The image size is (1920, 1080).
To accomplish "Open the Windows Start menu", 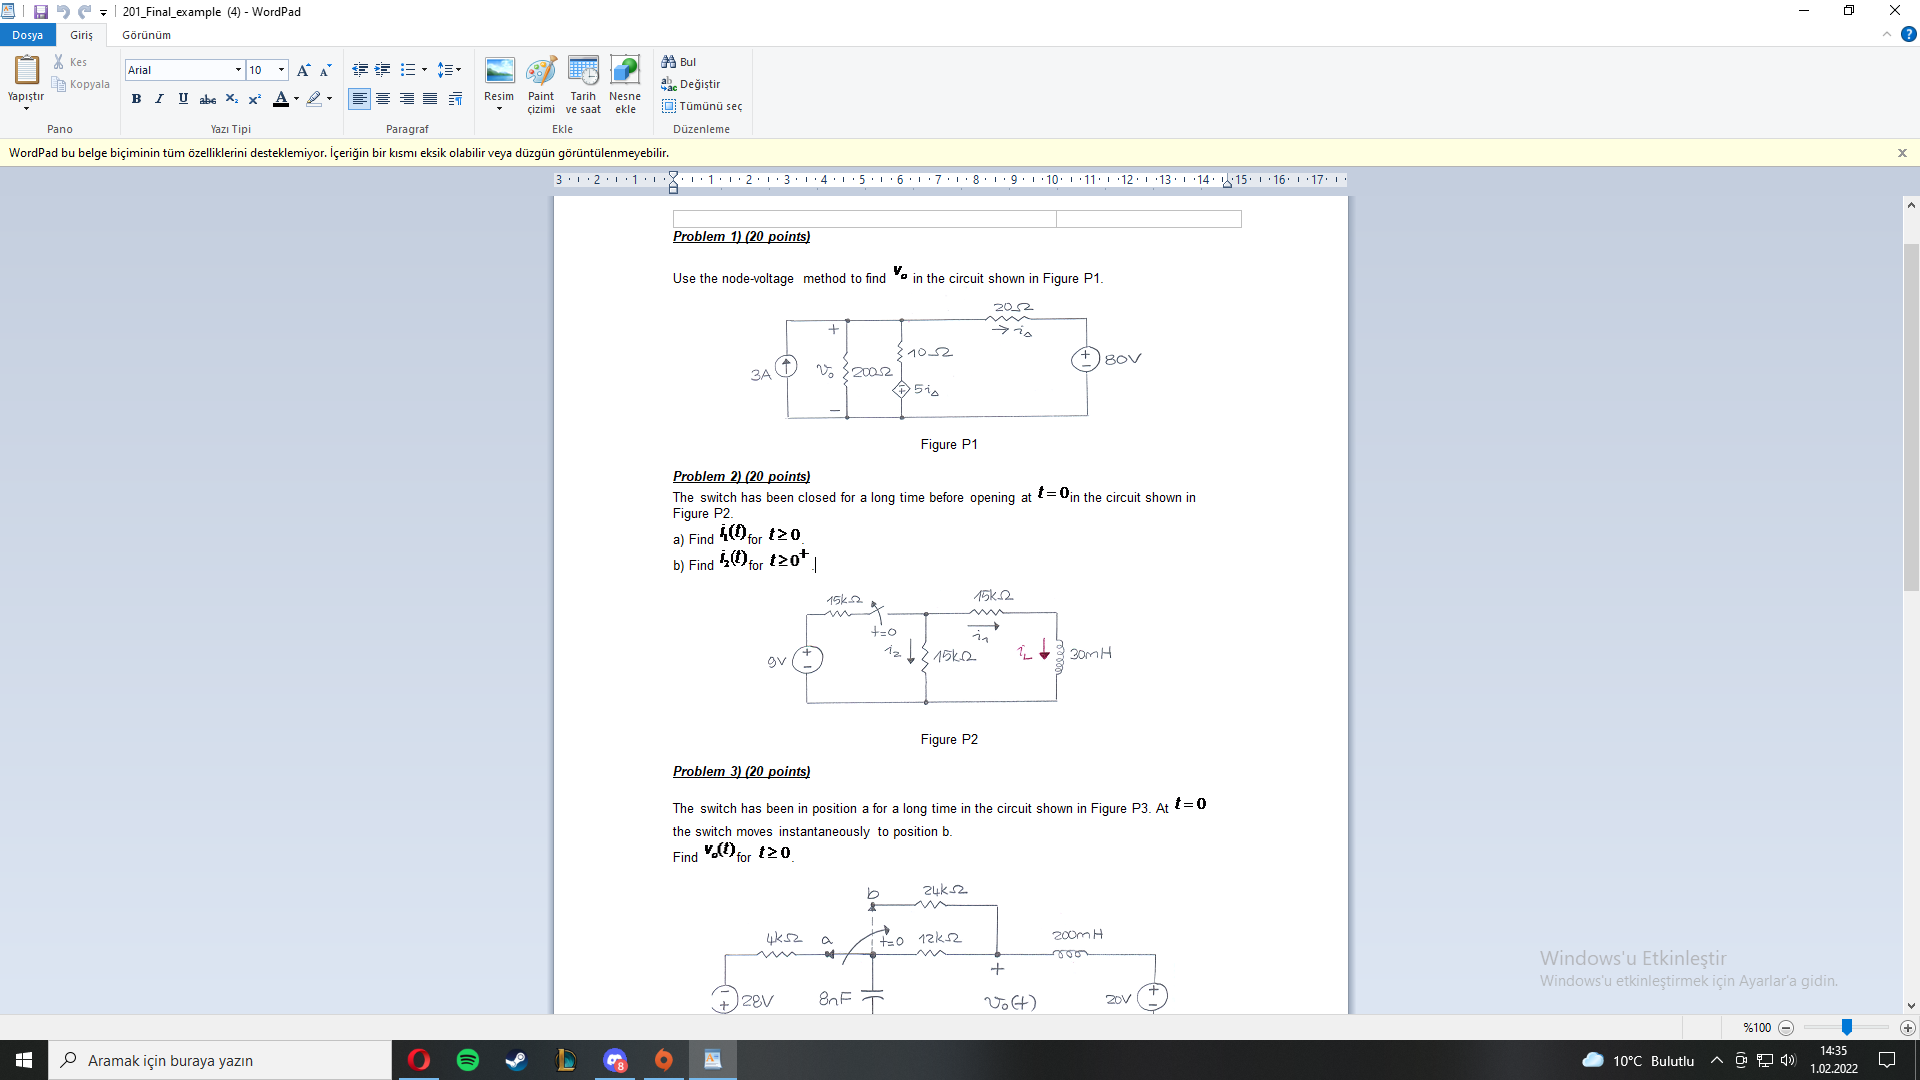I will (24, 1060).
